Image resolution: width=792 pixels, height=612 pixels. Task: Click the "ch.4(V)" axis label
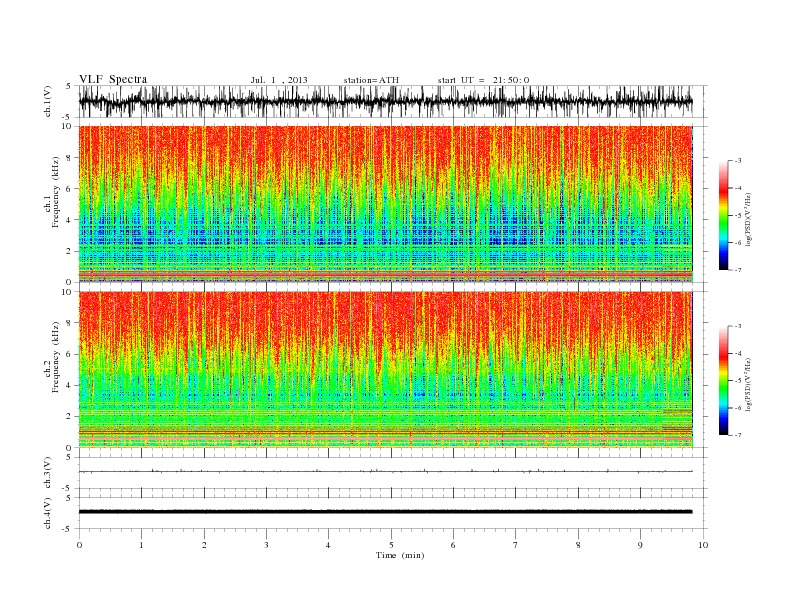click(x=48, y=513)
